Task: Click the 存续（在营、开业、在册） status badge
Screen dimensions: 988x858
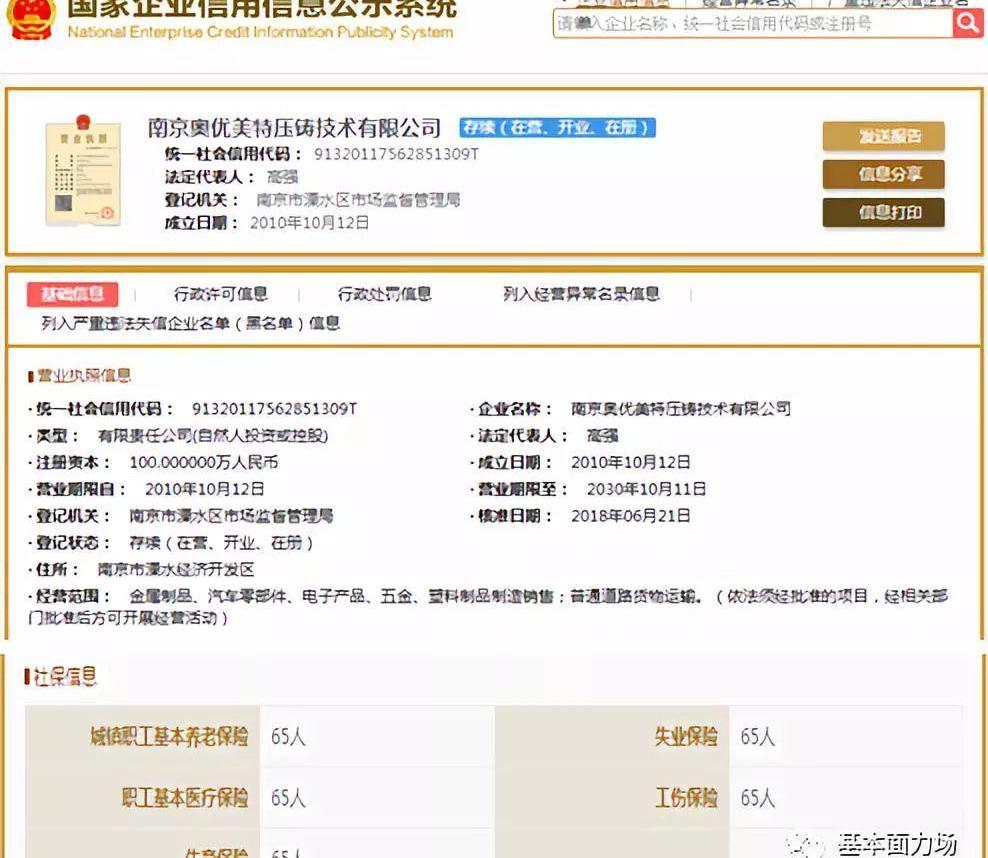Action: (557, 128)
